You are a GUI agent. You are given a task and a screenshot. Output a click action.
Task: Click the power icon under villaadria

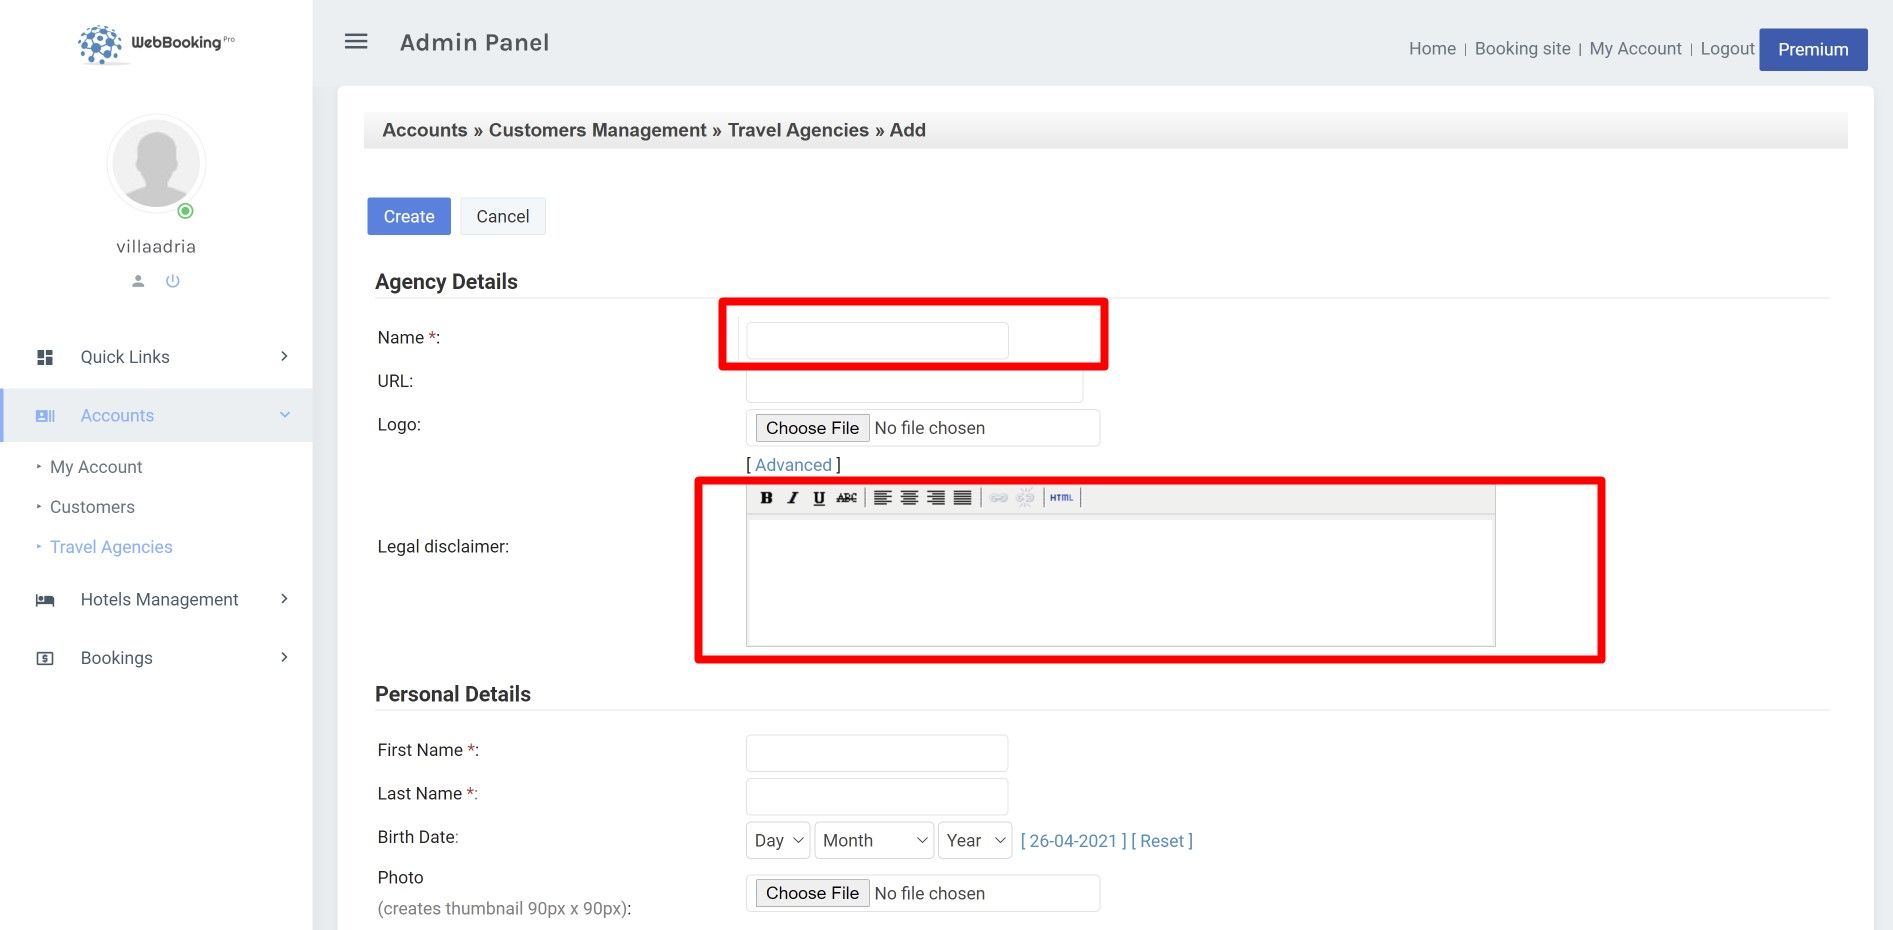(173, 281)
